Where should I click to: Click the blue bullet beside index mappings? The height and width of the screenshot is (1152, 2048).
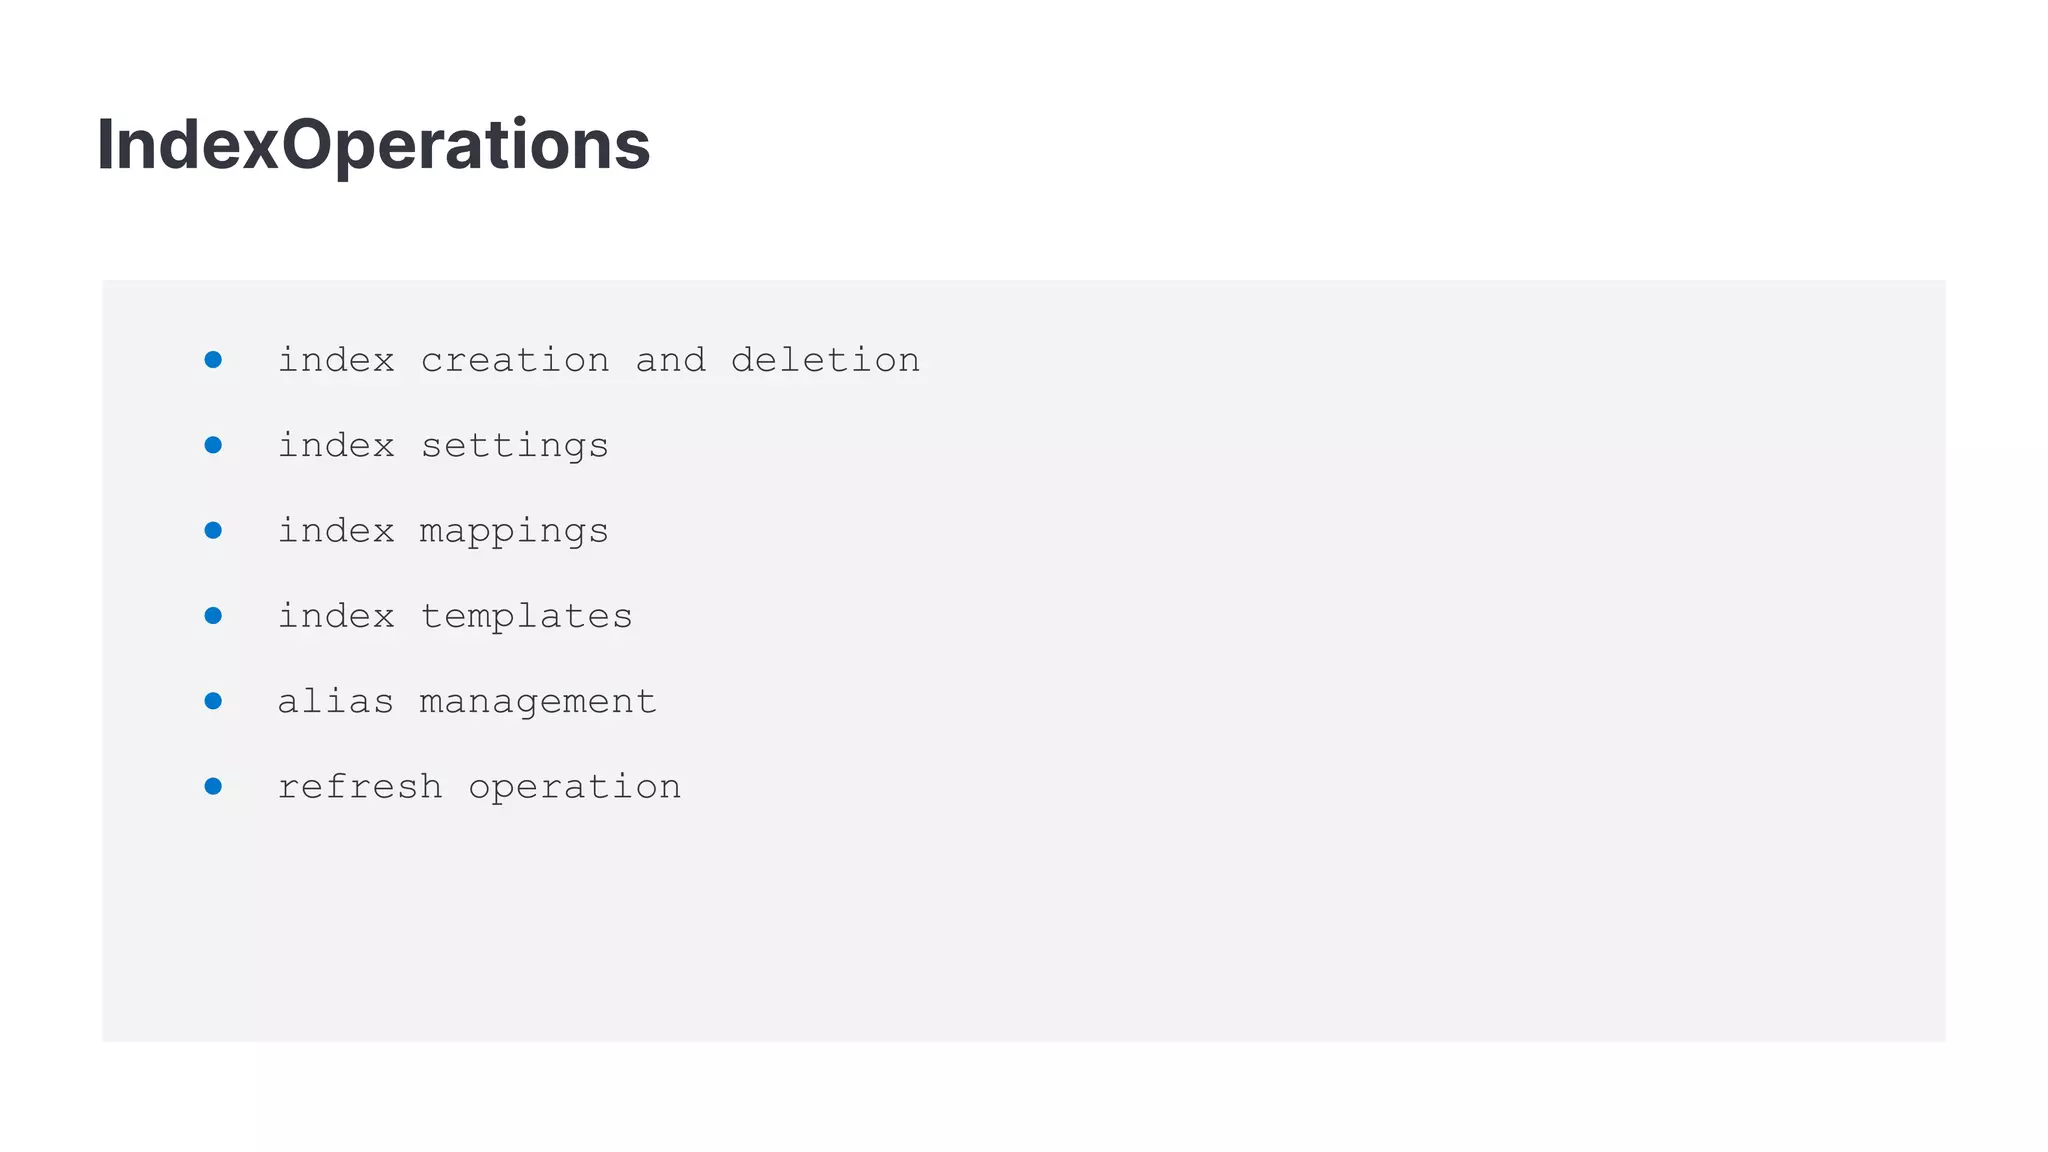tap(213, 530)
